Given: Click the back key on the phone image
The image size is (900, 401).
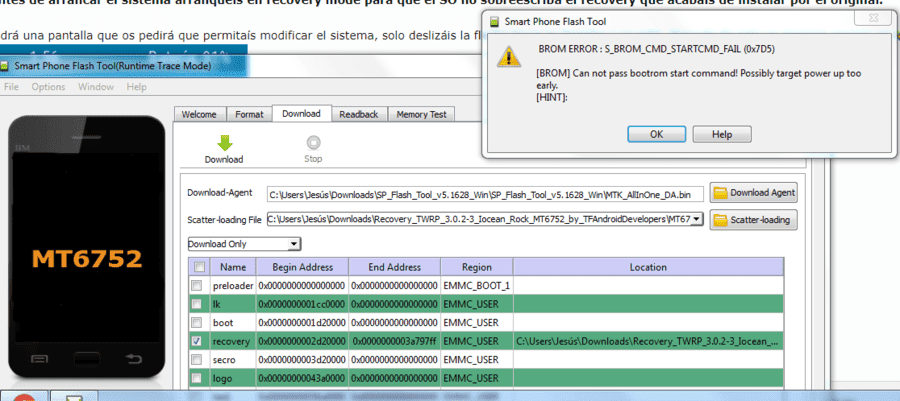Looking at the screenshot, I should point(133,360).
